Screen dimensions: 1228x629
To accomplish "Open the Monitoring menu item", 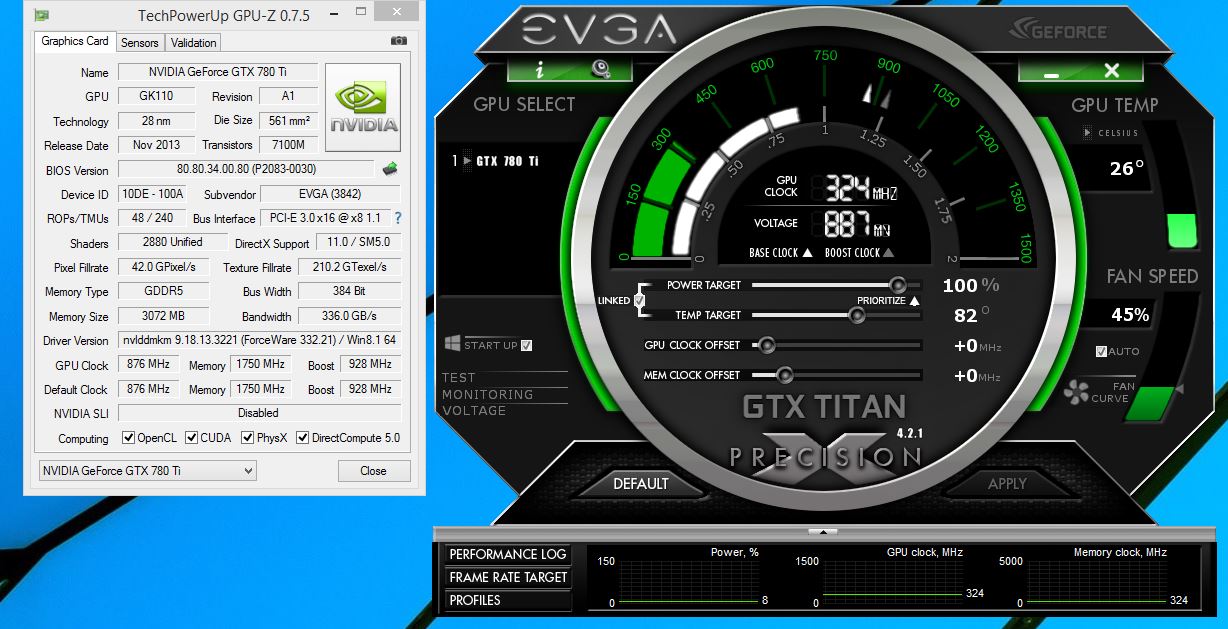I will click(x=488, y=394).
